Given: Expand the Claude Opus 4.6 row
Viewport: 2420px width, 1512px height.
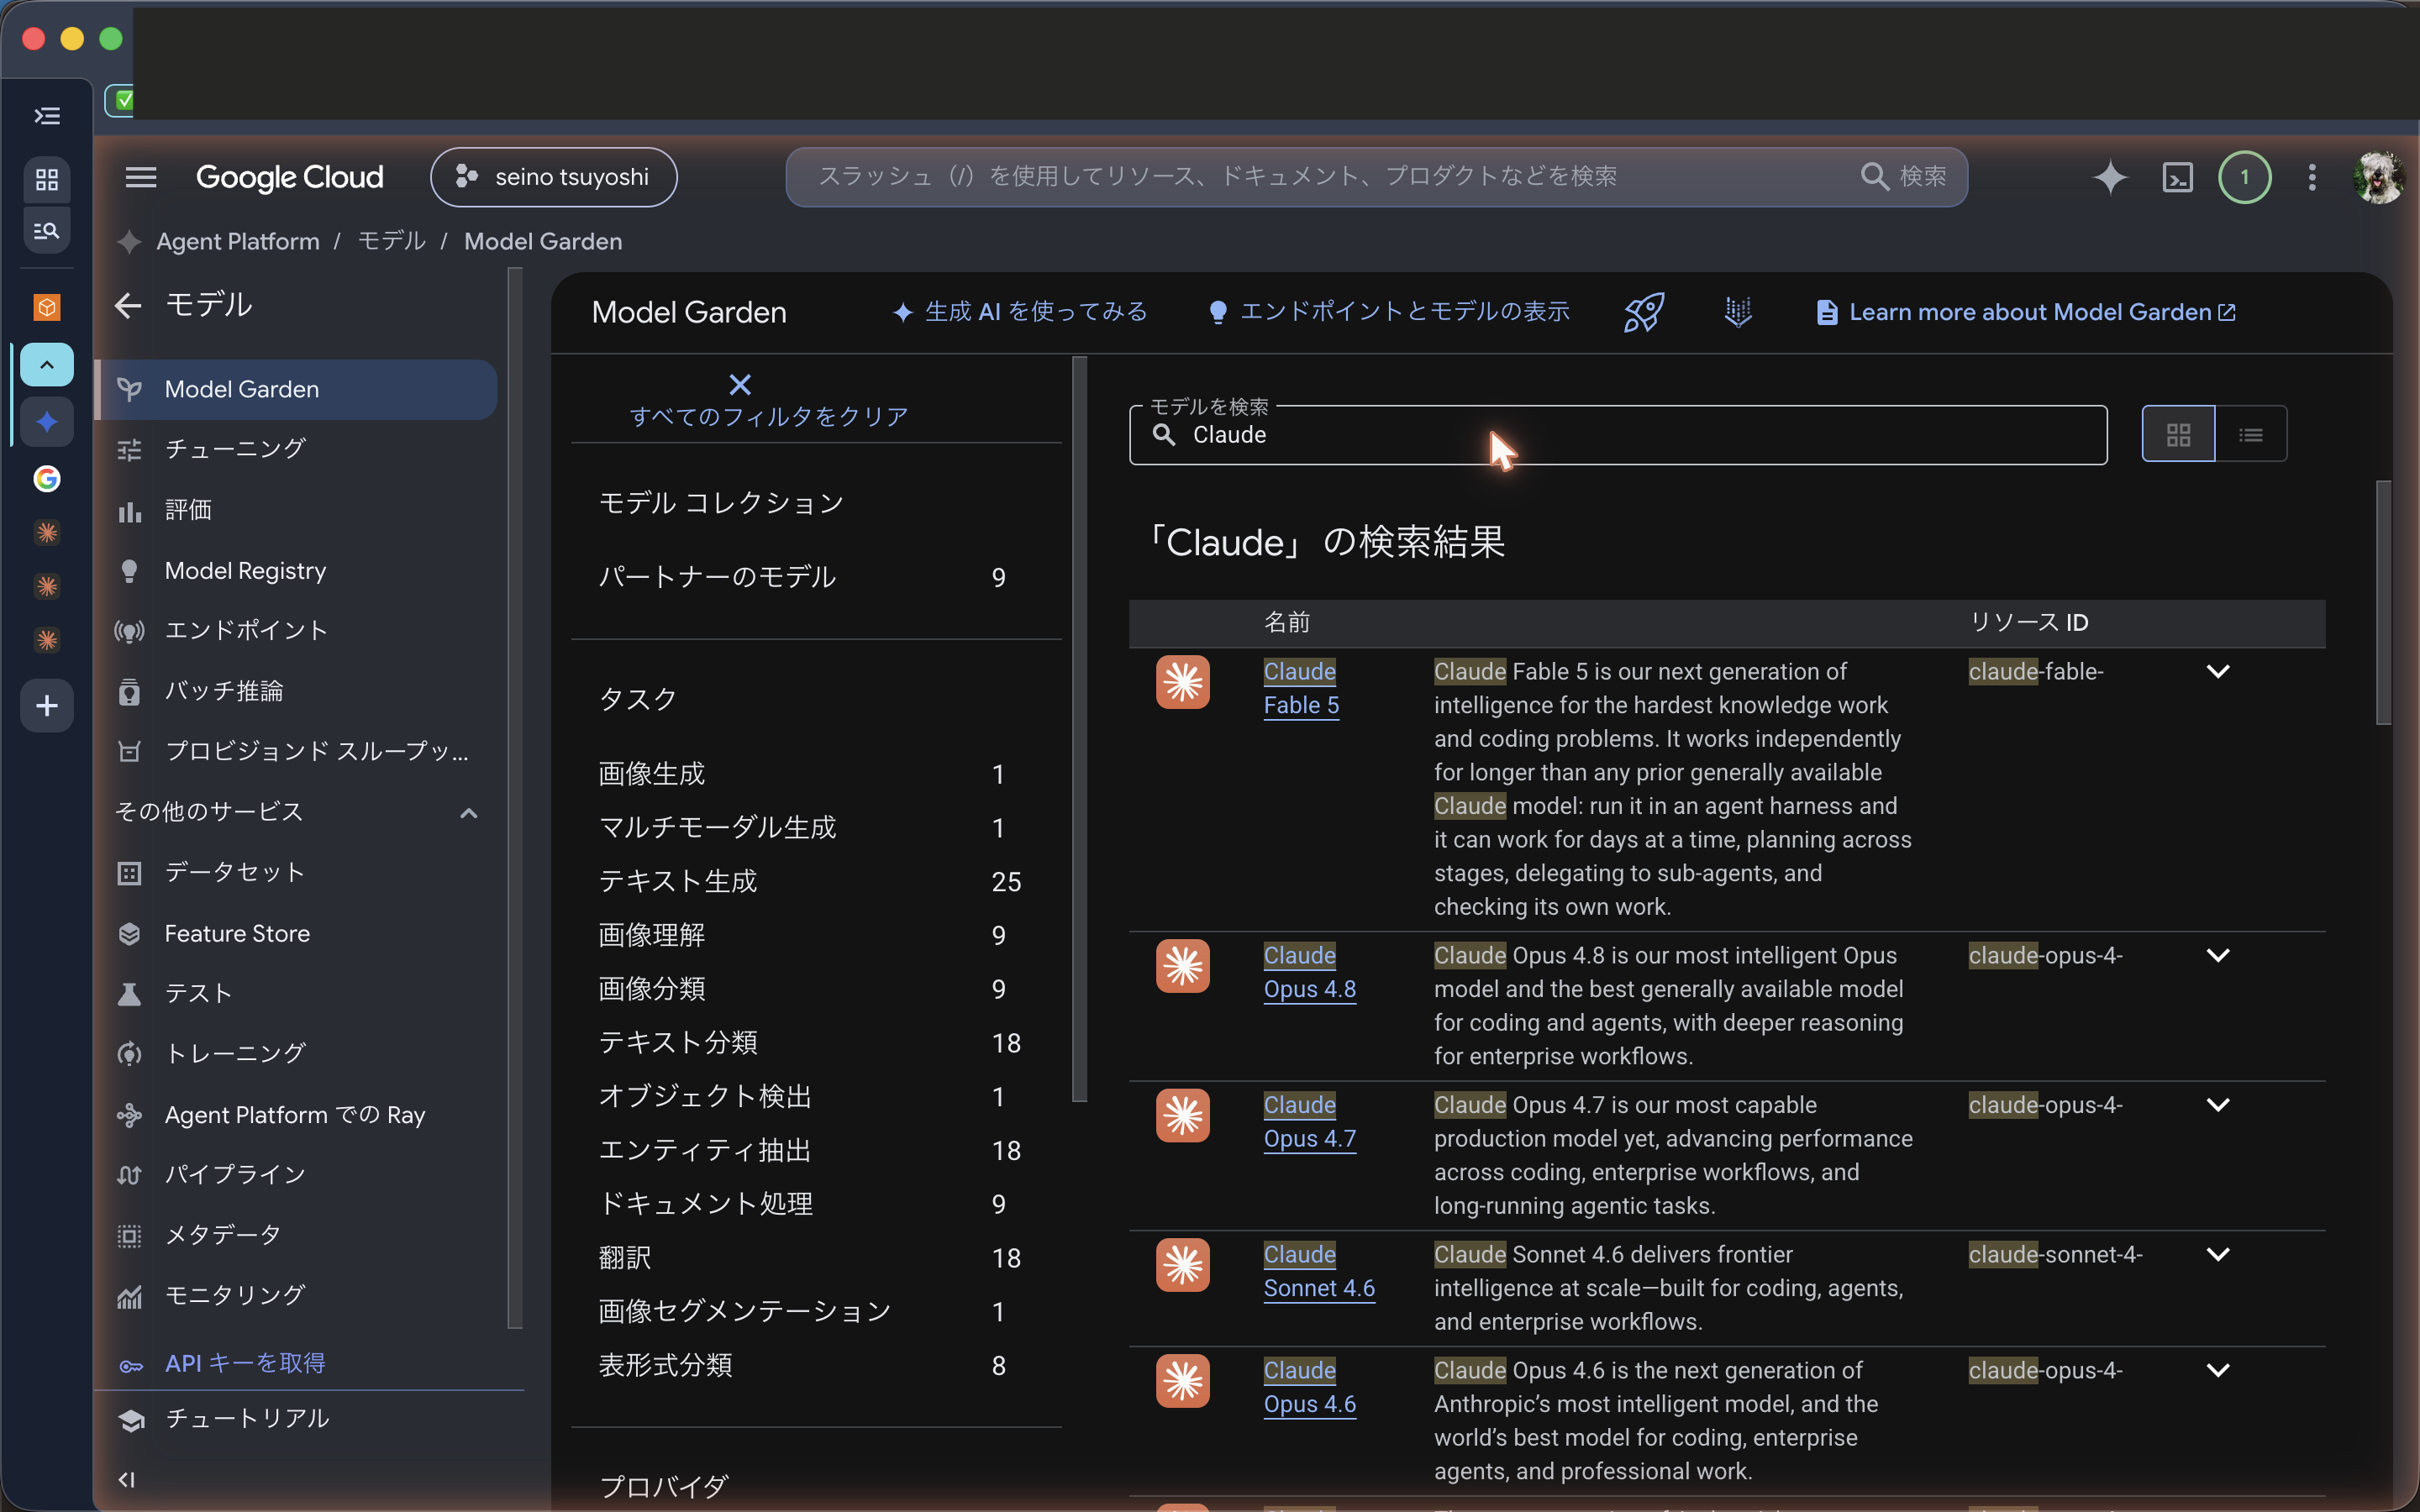Looking at the screenshot, I should coord(2217,1371).
